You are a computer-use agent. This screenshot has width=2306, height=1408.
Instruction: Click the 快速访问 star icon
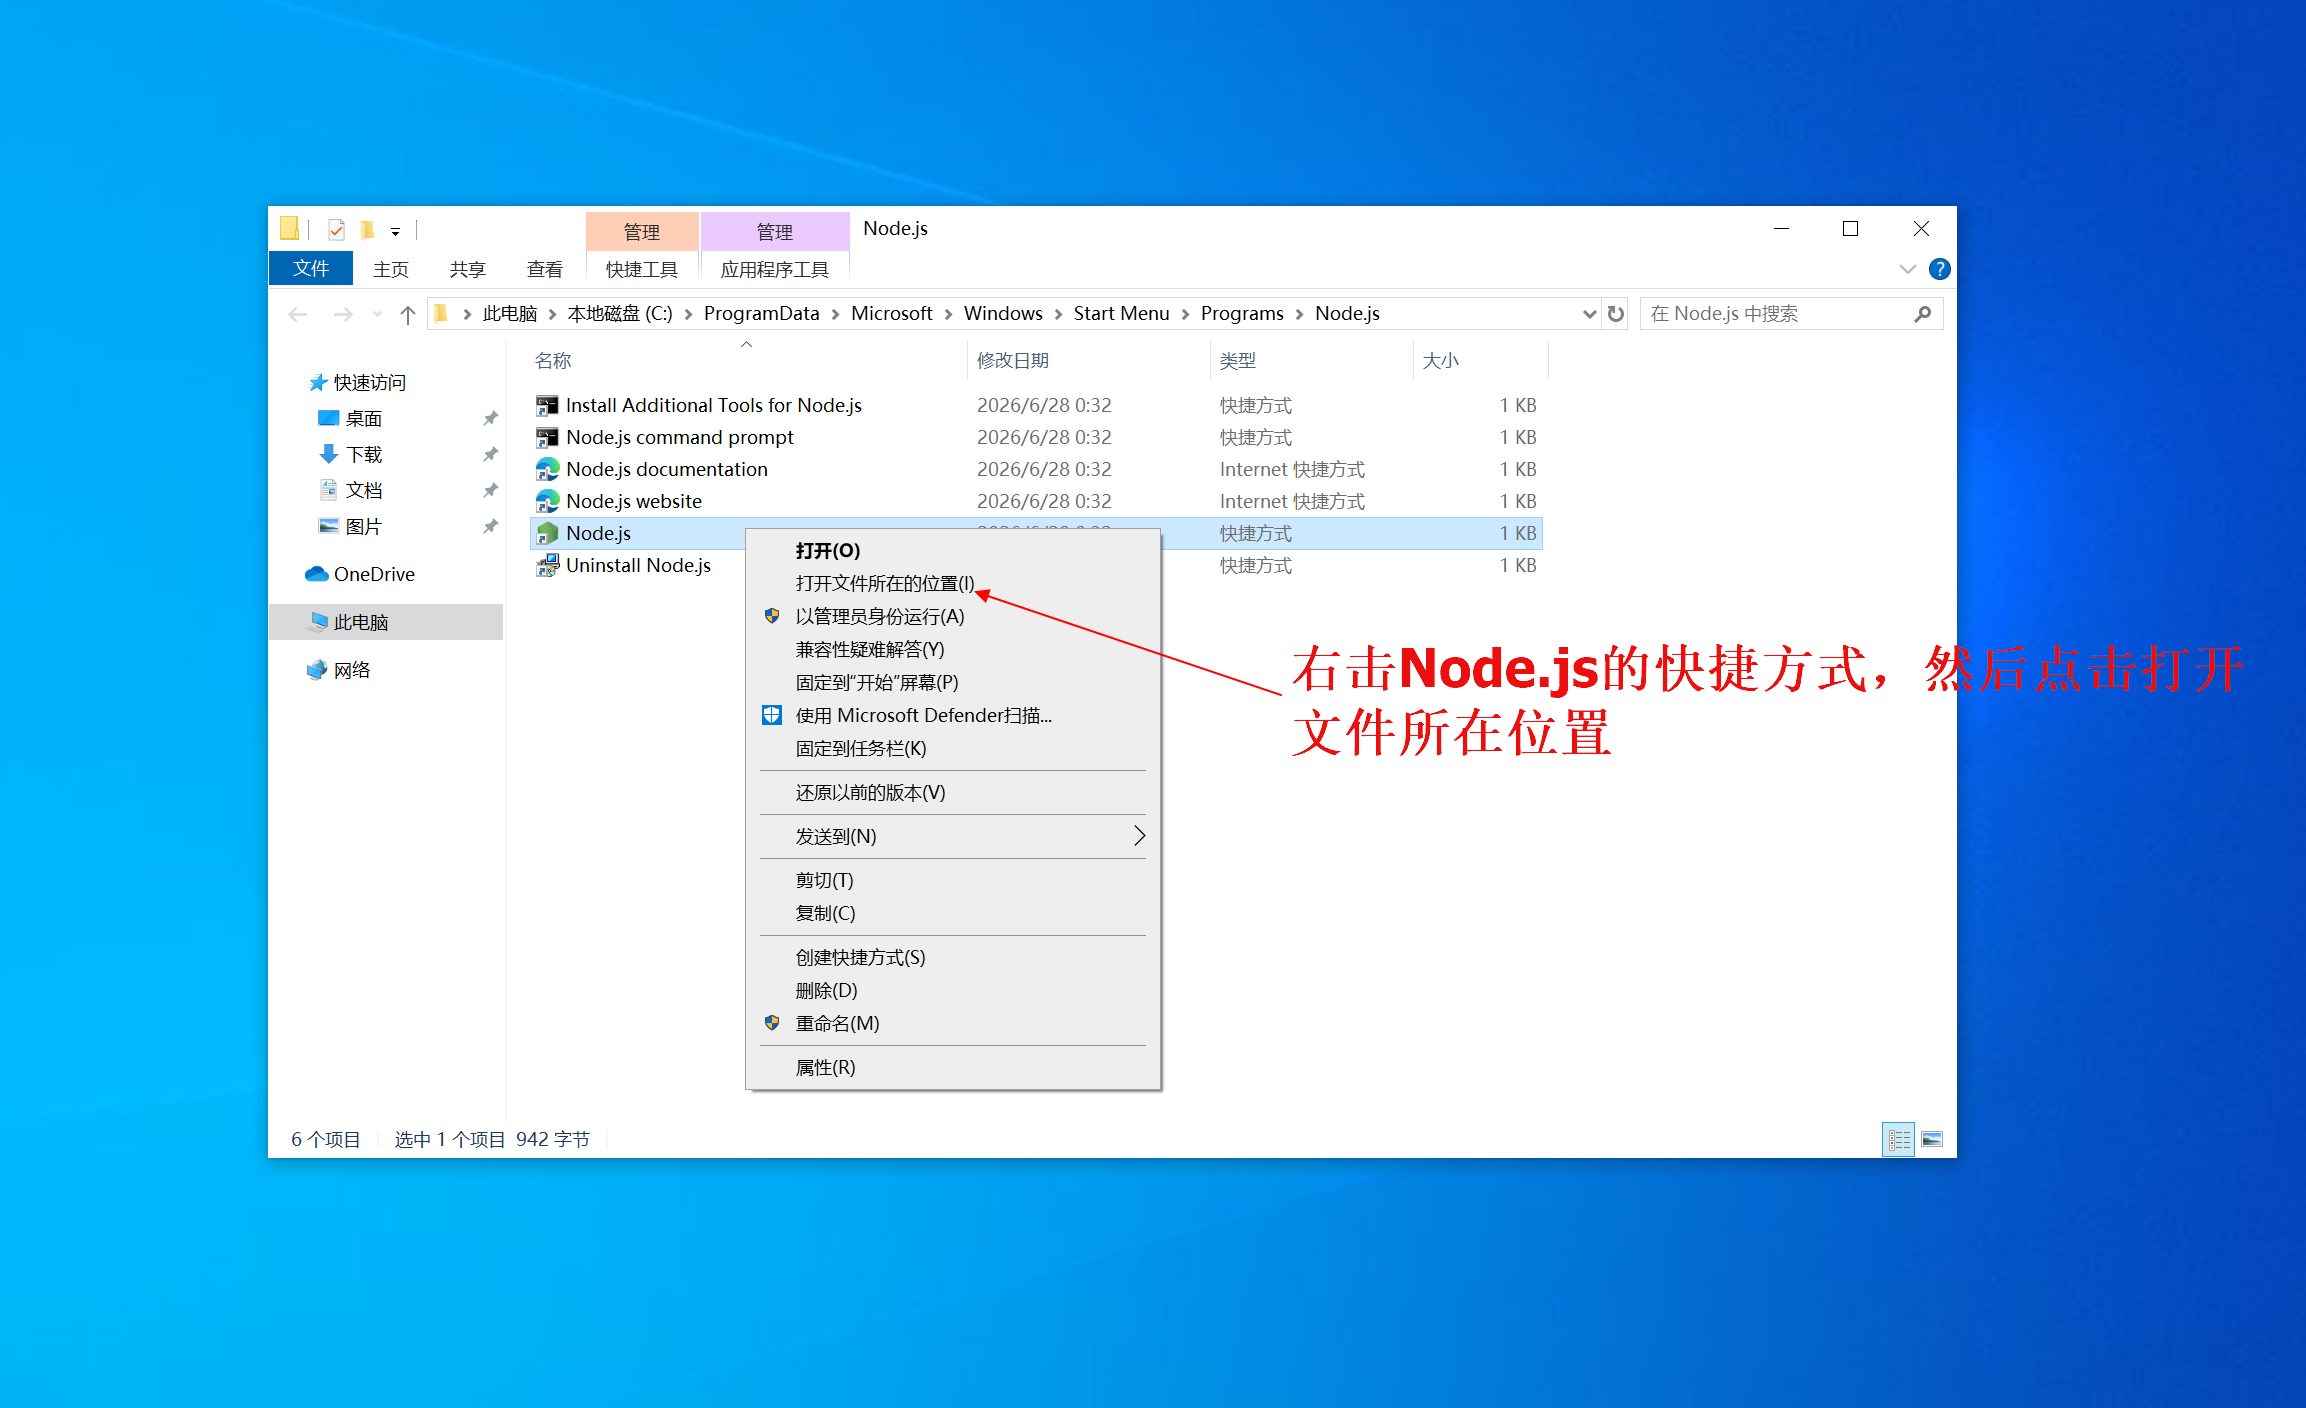[318, 382]
